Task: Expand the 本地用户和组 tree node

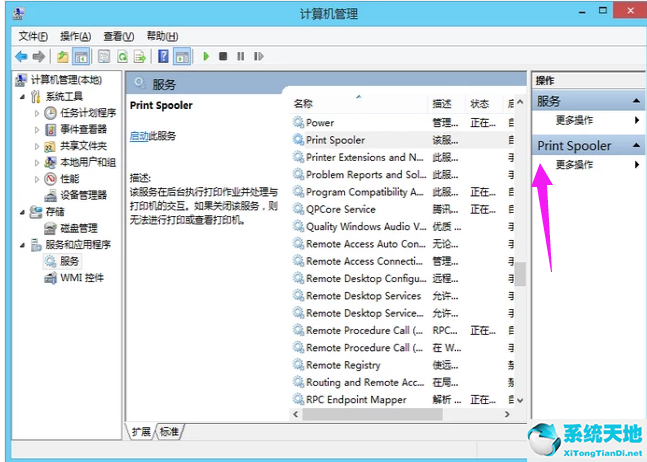Action: point(37,163)
